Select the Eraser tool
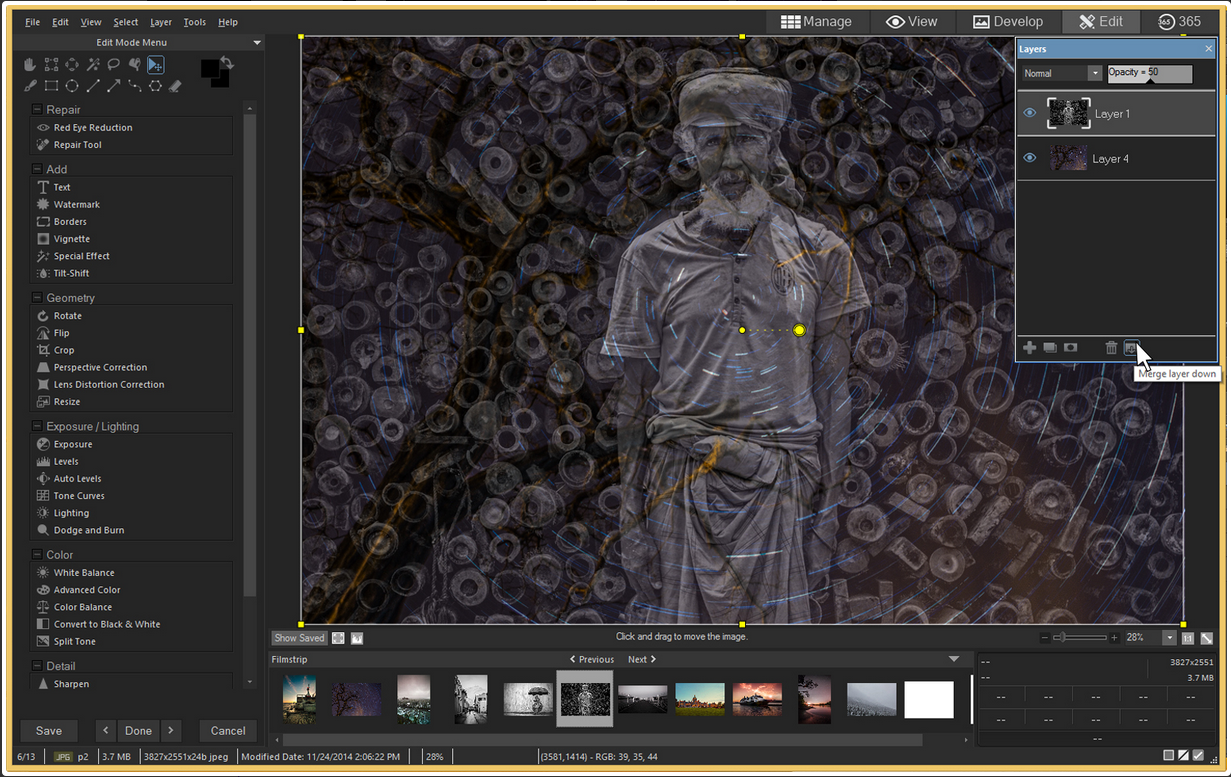Screen dimensions: 1231x777 (176, 86)
